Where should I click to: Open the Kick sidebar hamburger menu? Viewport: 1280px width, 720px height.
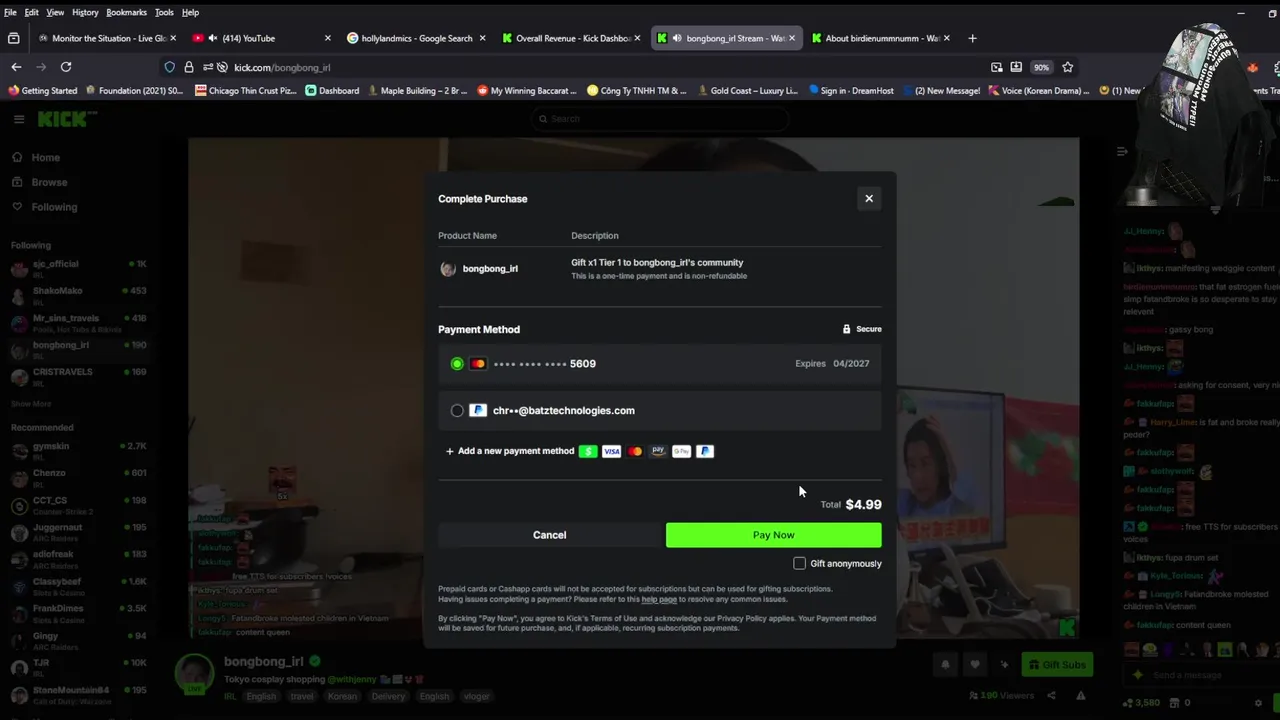[18, 119]
